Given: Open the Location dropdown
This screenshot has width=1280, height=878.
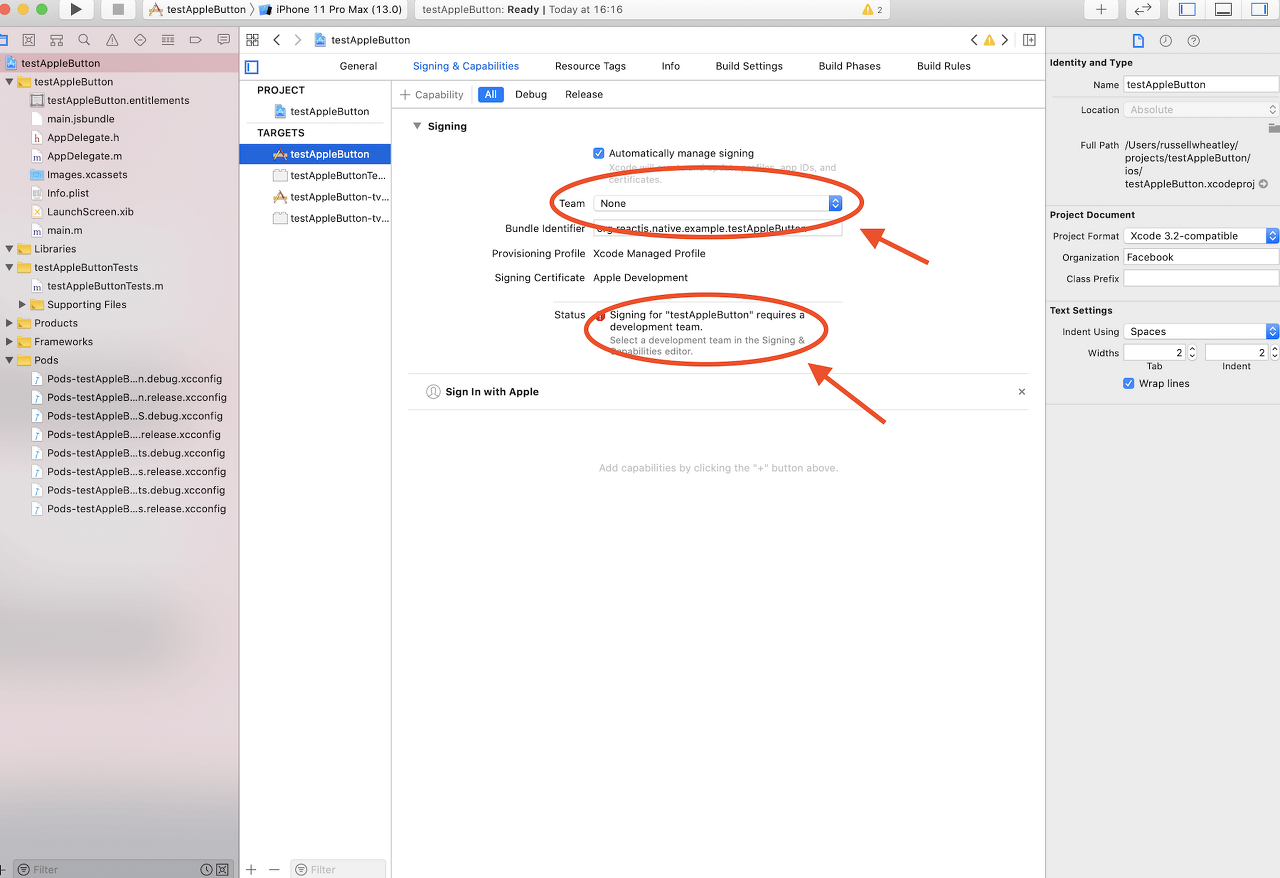Looking at the screenshot, I should pyautogui.click(x=1201, y=110).
